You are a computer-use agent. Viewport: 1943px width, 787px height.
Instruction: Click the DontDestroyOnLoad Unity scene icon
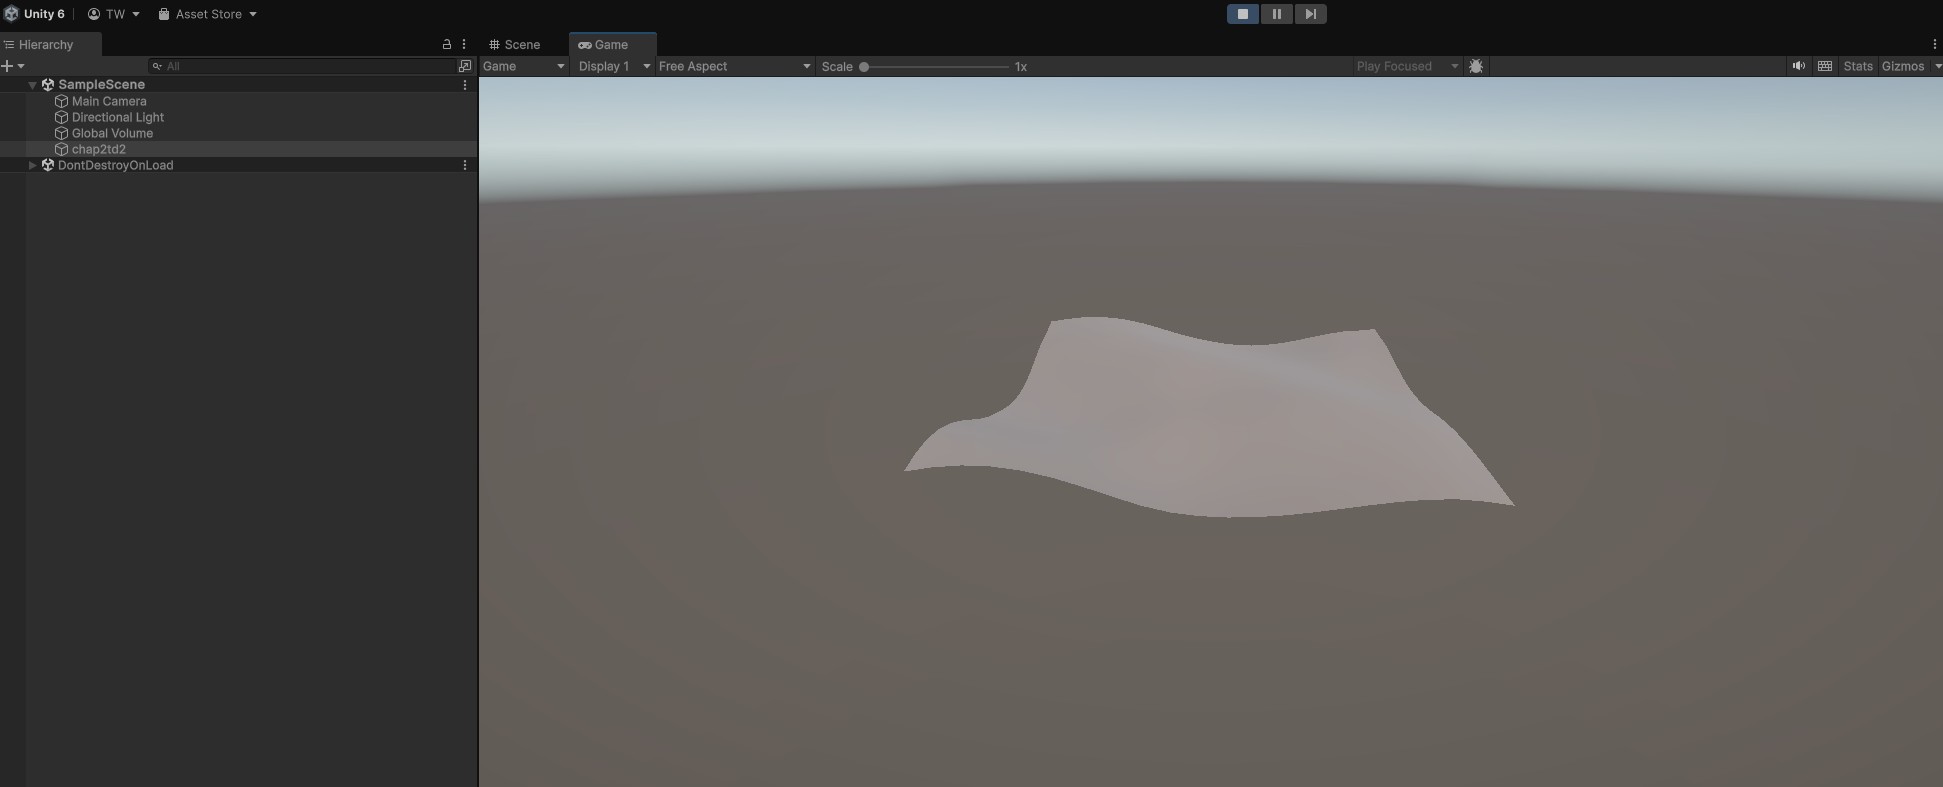(x=47, y=165)
